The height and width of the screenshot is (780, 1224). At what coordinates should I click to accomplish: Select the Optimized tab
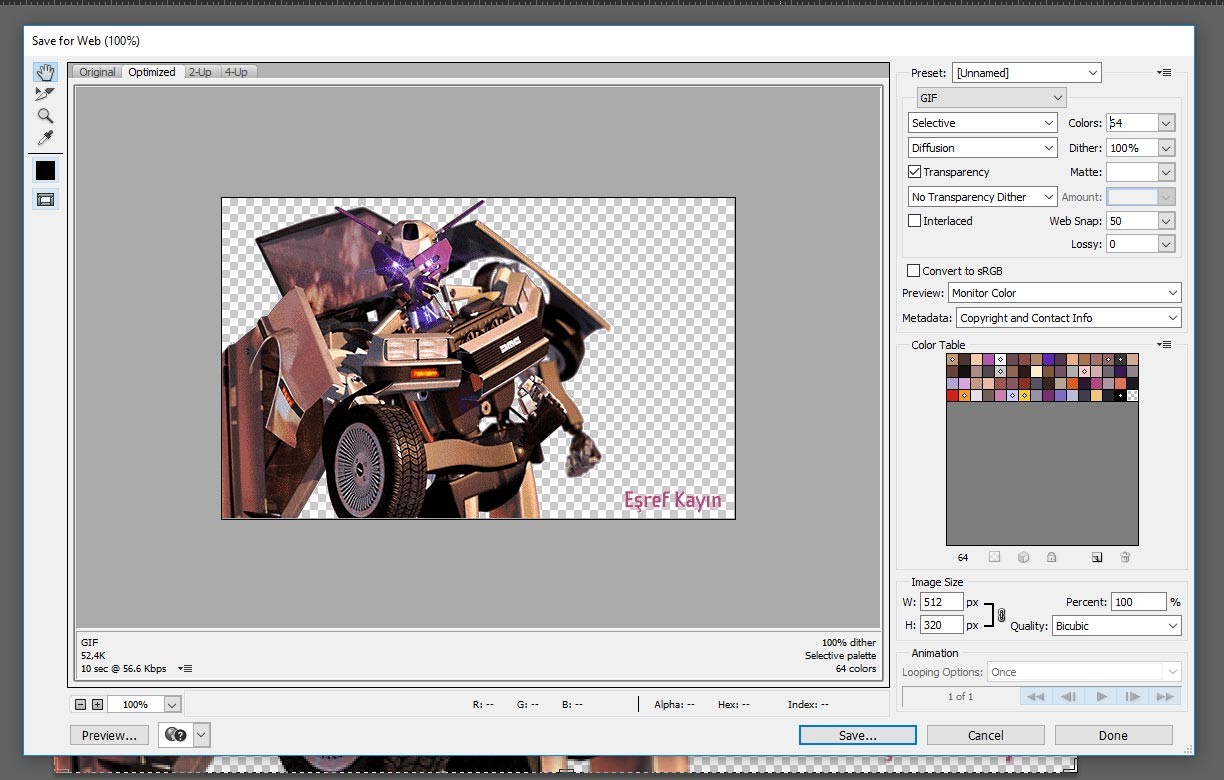click(x=152, y=72)
